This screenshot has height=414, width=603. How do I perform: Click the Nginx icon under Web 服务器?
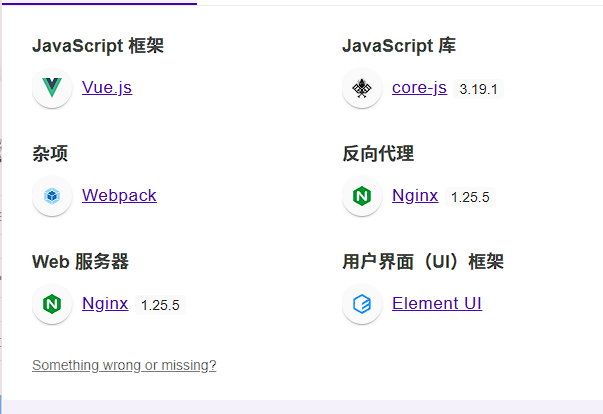[52, 304]
